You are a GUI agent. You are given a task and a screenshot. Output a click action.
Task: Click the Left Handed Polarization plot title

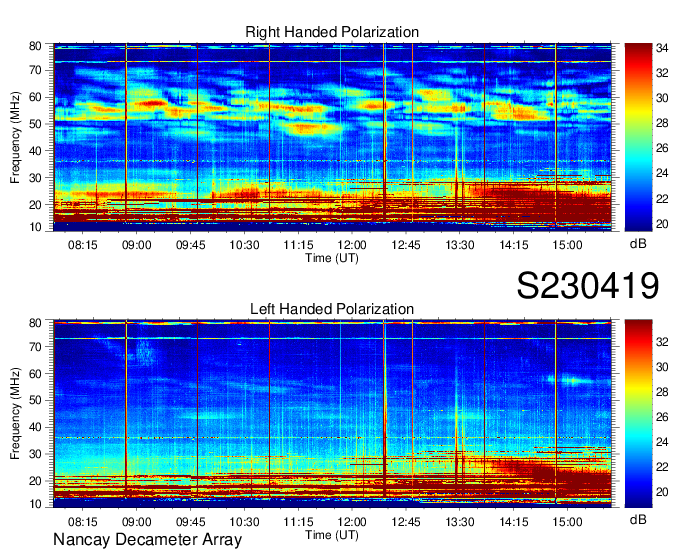(x=332, y=309)
